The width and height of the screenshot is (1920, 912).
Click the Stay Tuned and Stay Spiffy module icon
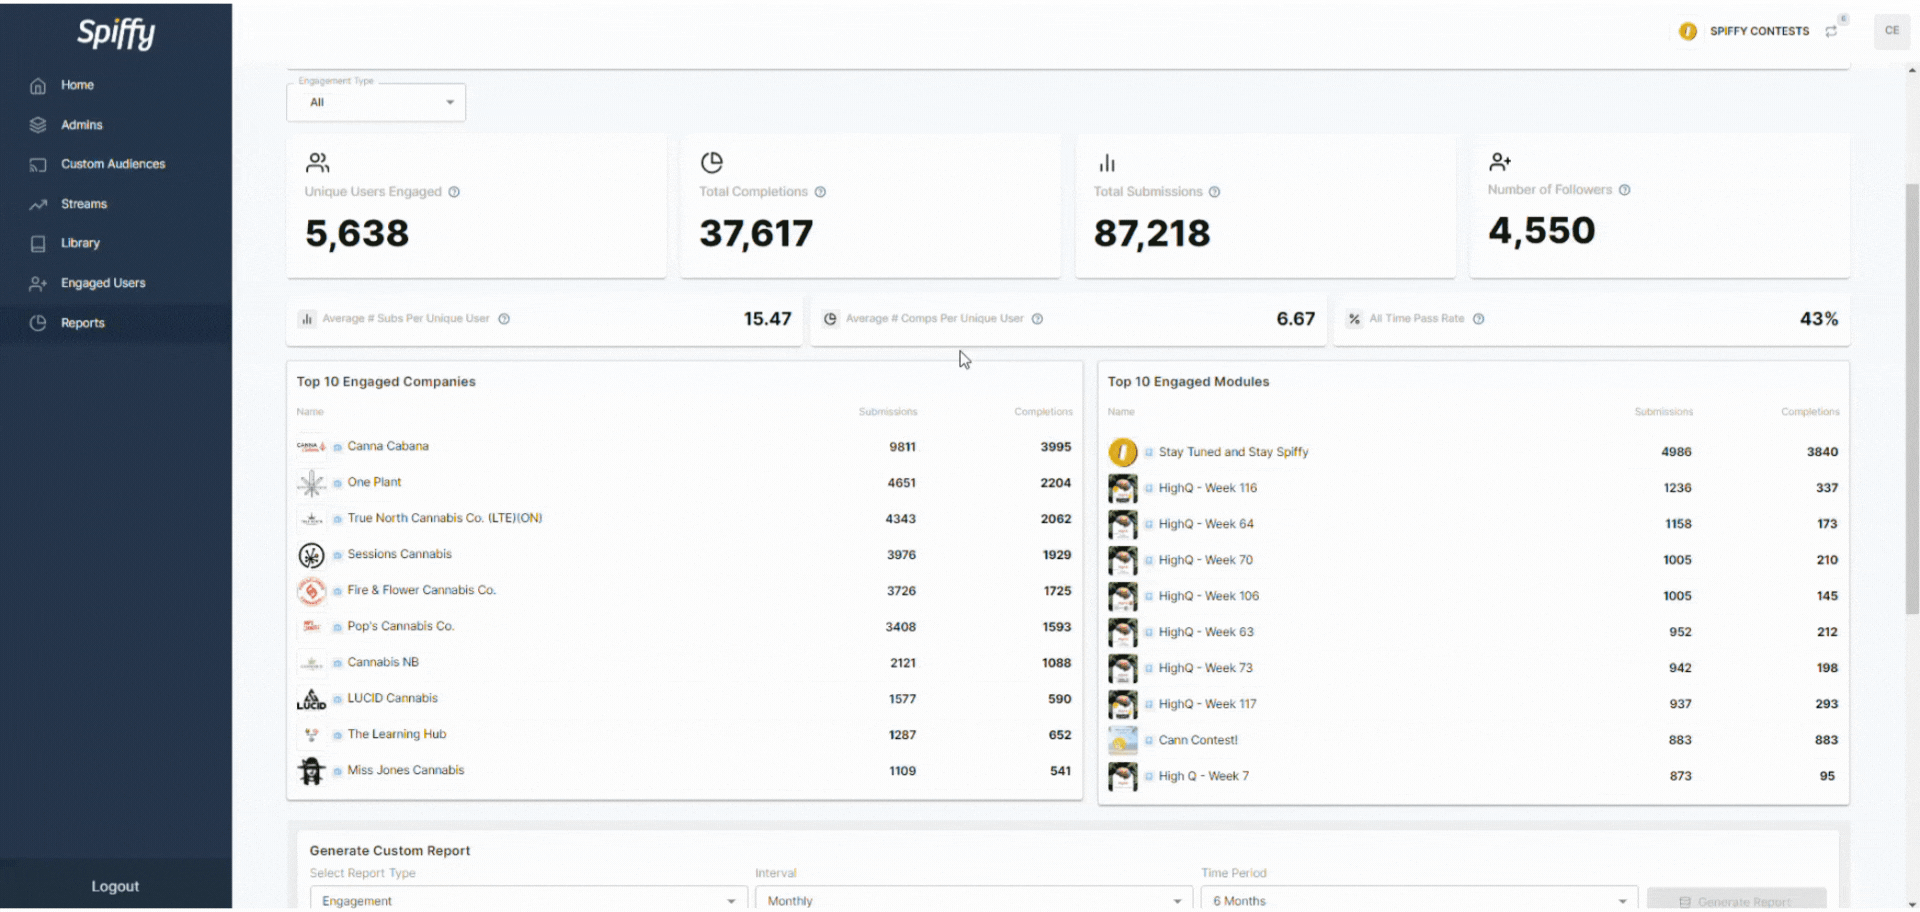point(1122,452)
